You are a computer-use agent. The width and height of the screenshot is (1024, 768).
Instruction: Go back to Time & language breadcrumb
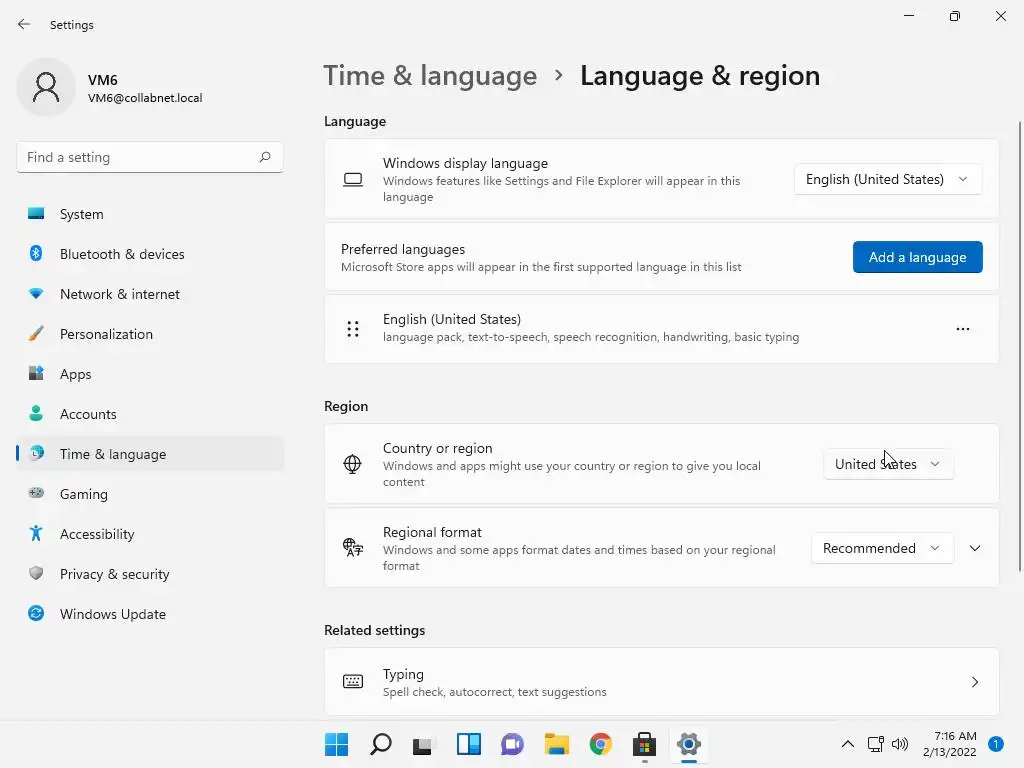[x=430, y=76]
